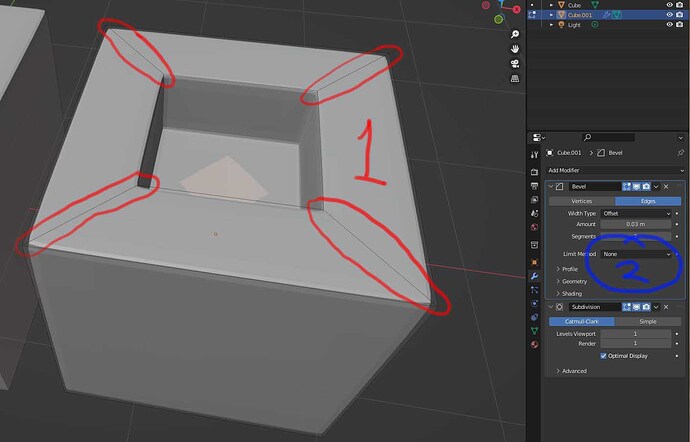Expand the Cube.001 row in the outliner
Screen dimensions: 690x442
(x=551, y=15)
